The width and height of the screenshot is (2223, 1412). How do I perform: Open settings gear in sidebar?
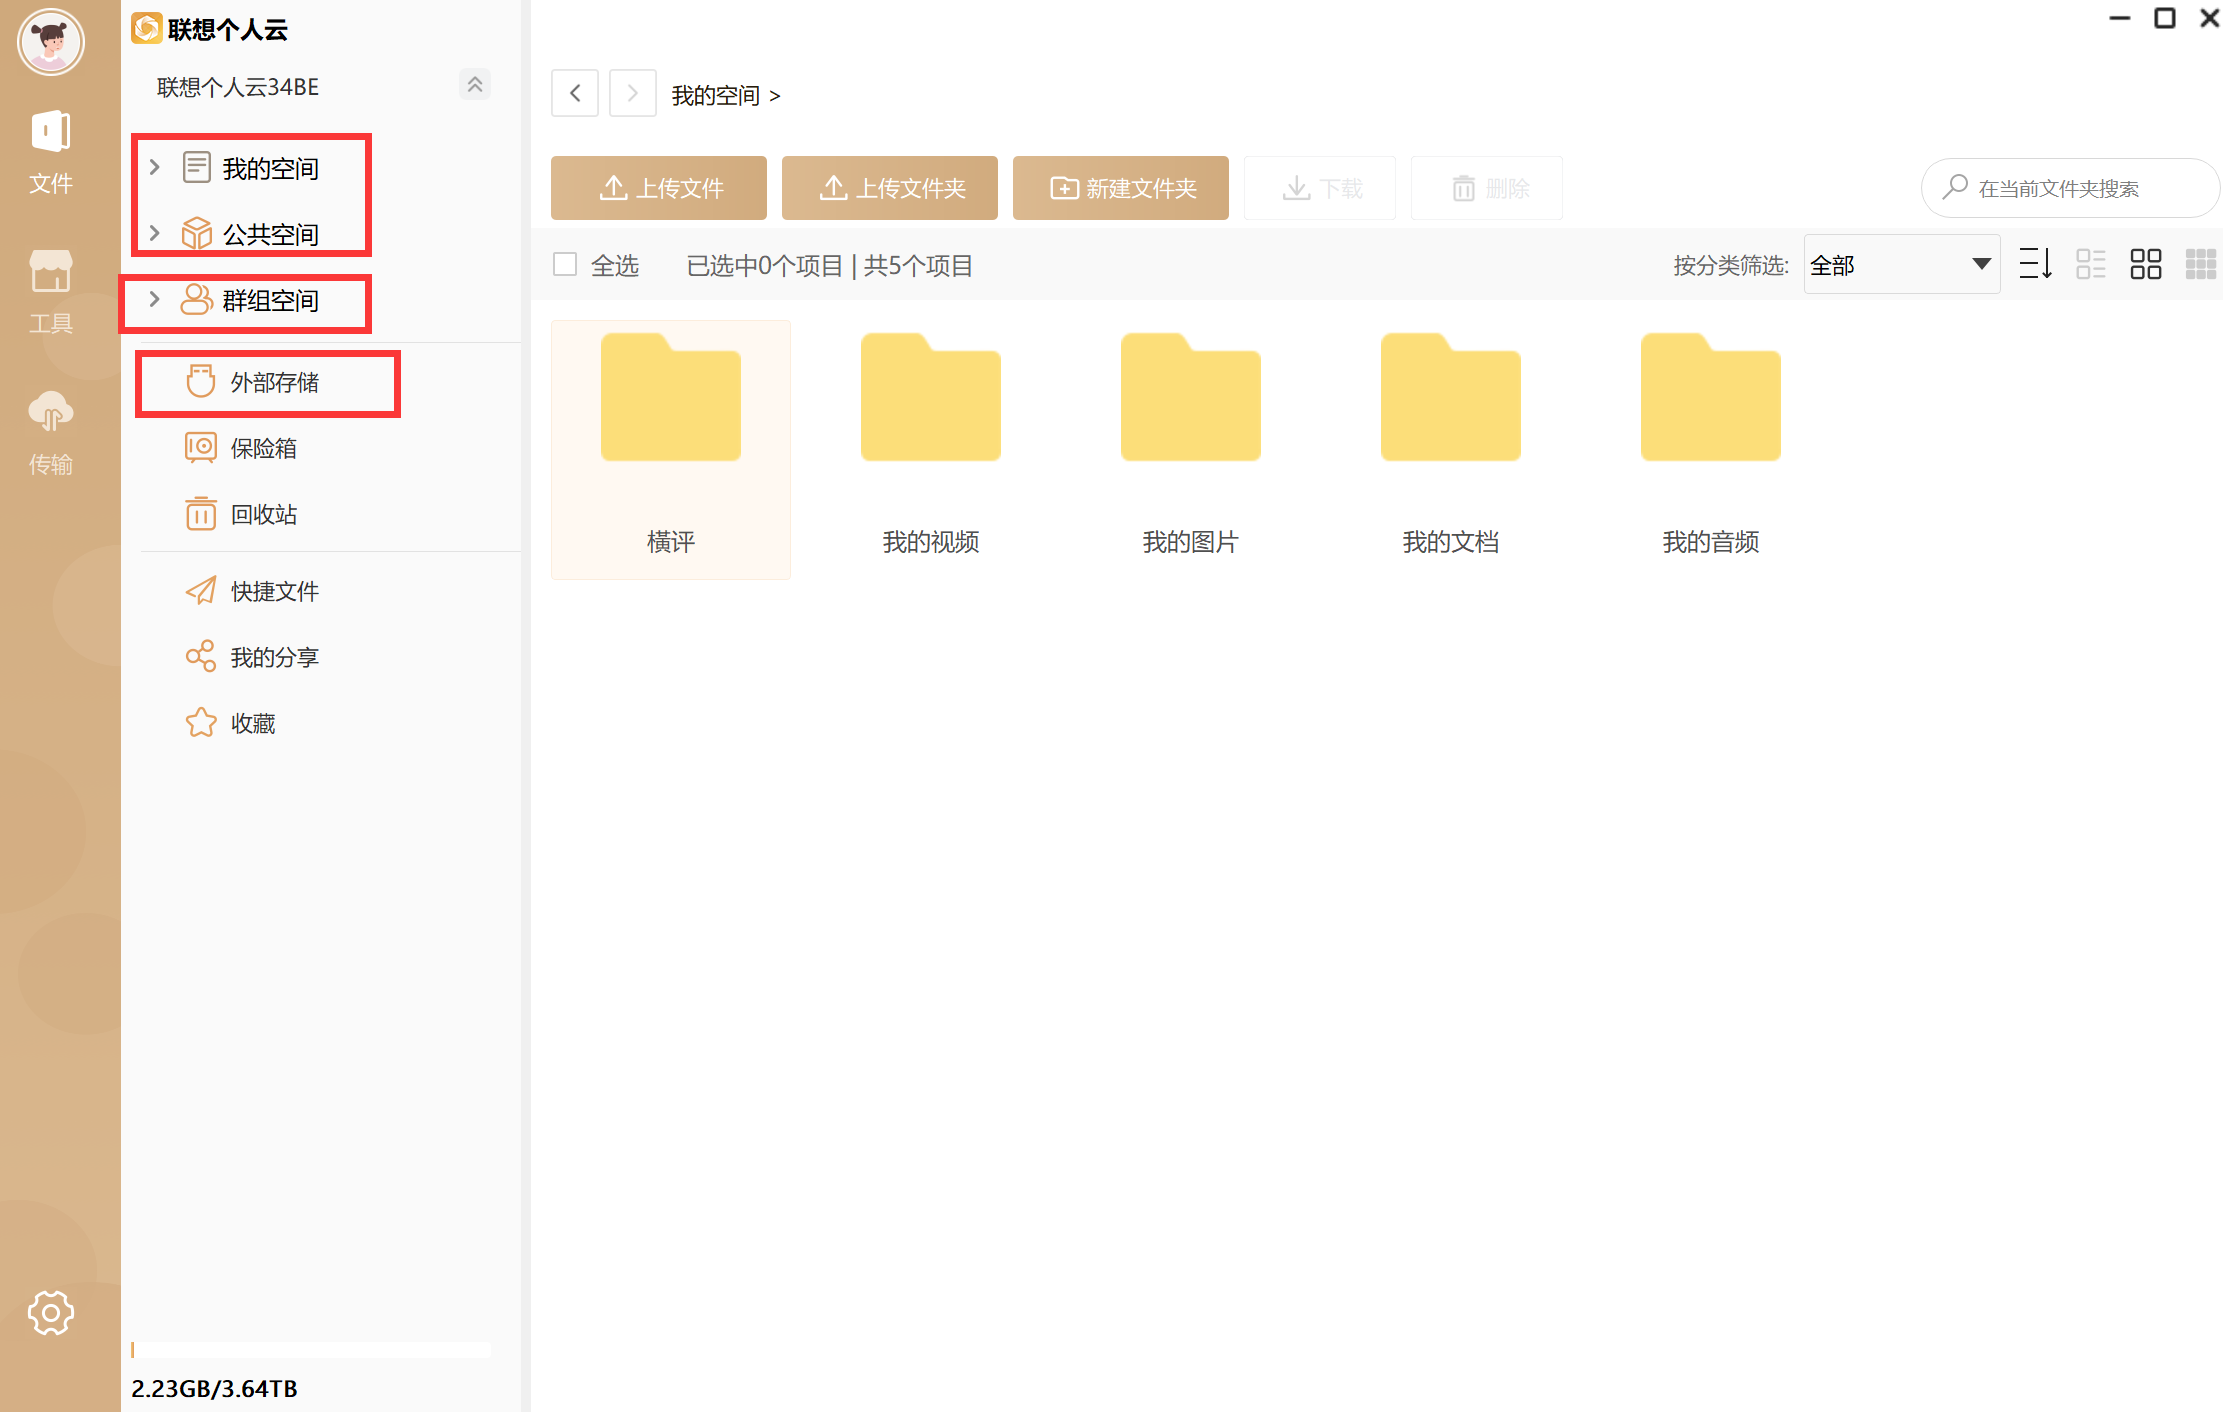50,1312
